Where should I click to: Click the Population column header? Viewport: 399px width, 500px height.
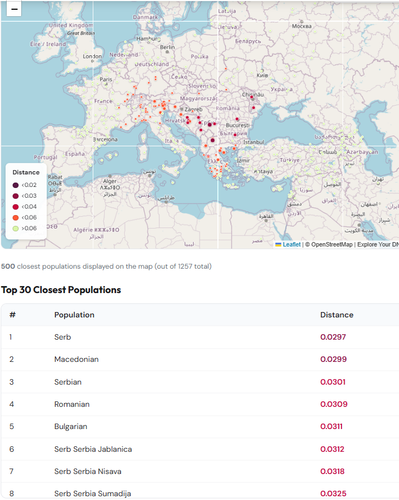(x=74, y=315)
